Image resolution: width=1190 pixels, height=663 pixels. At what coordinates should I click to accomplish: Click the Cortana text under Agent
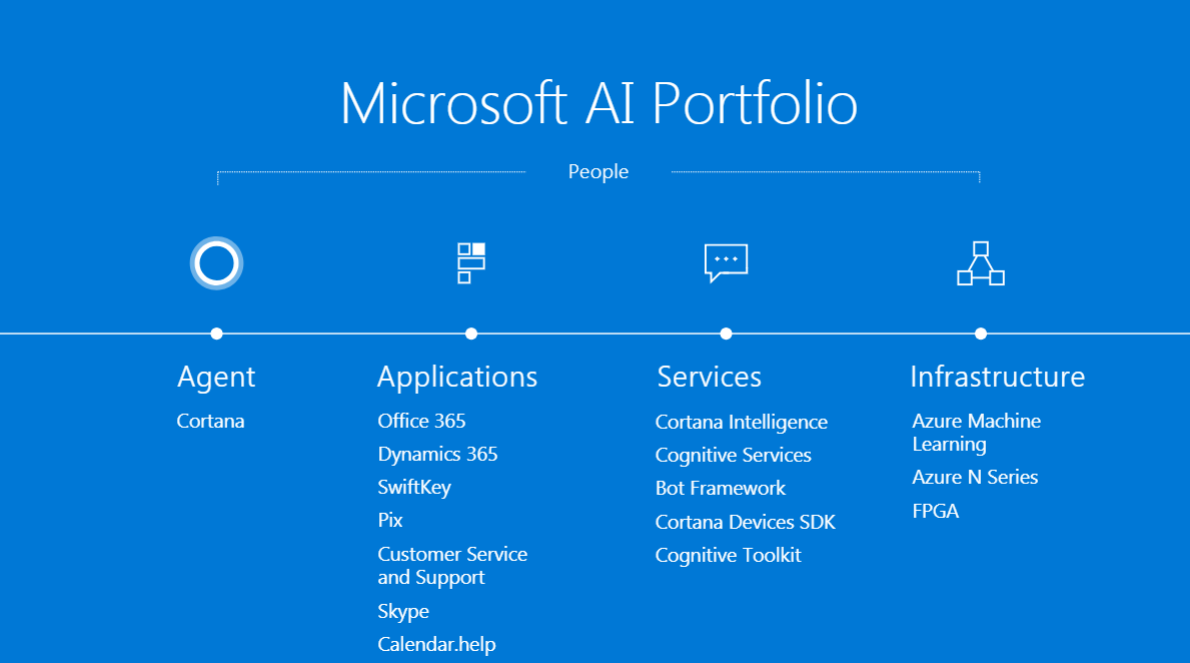click(x=210, y=421)
